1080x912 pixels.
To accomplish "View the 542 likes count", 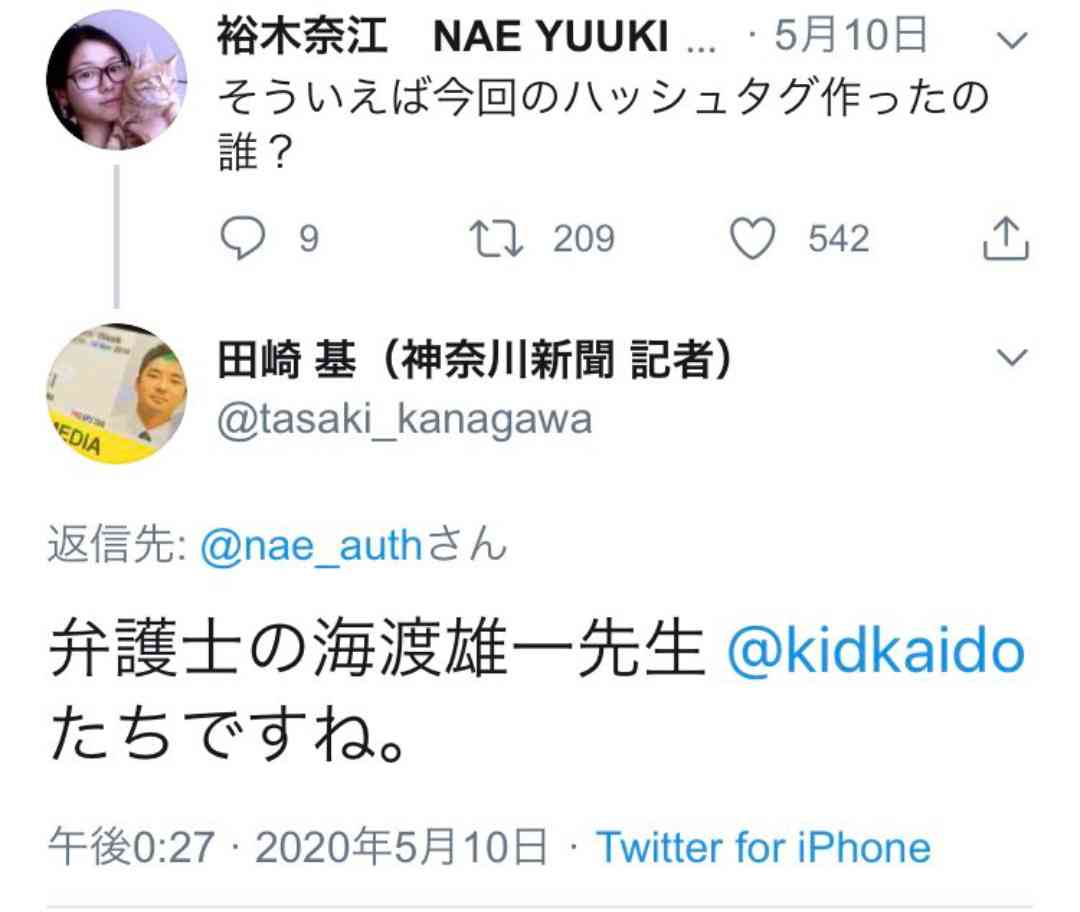I will [838, 238].
